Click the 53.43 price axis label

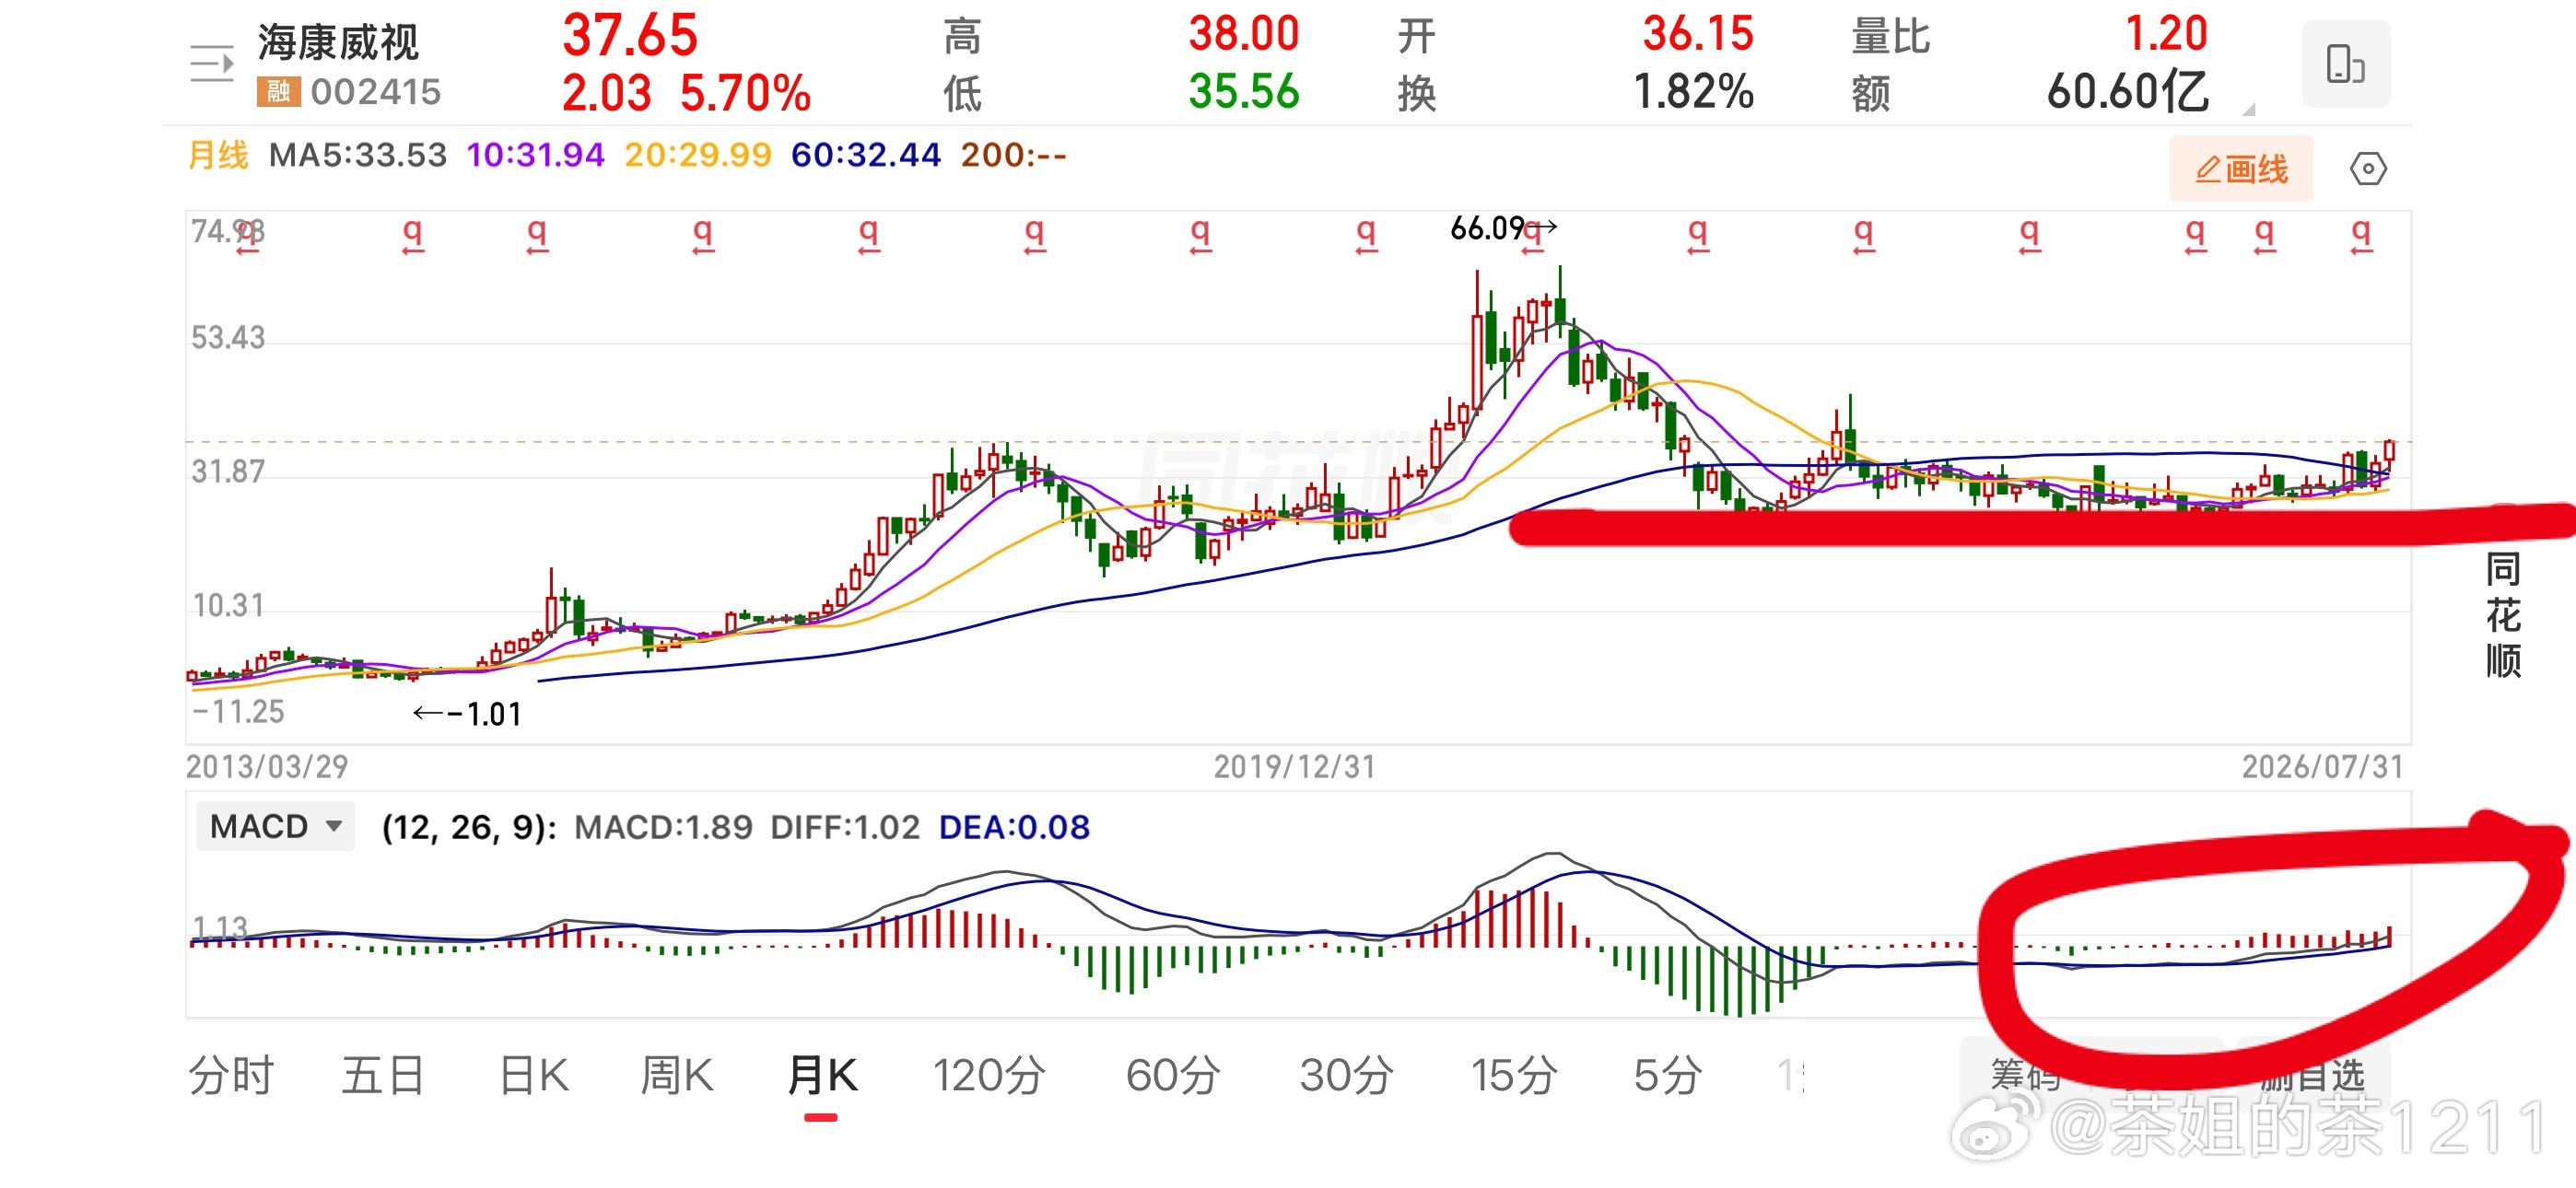coord(228,338)
